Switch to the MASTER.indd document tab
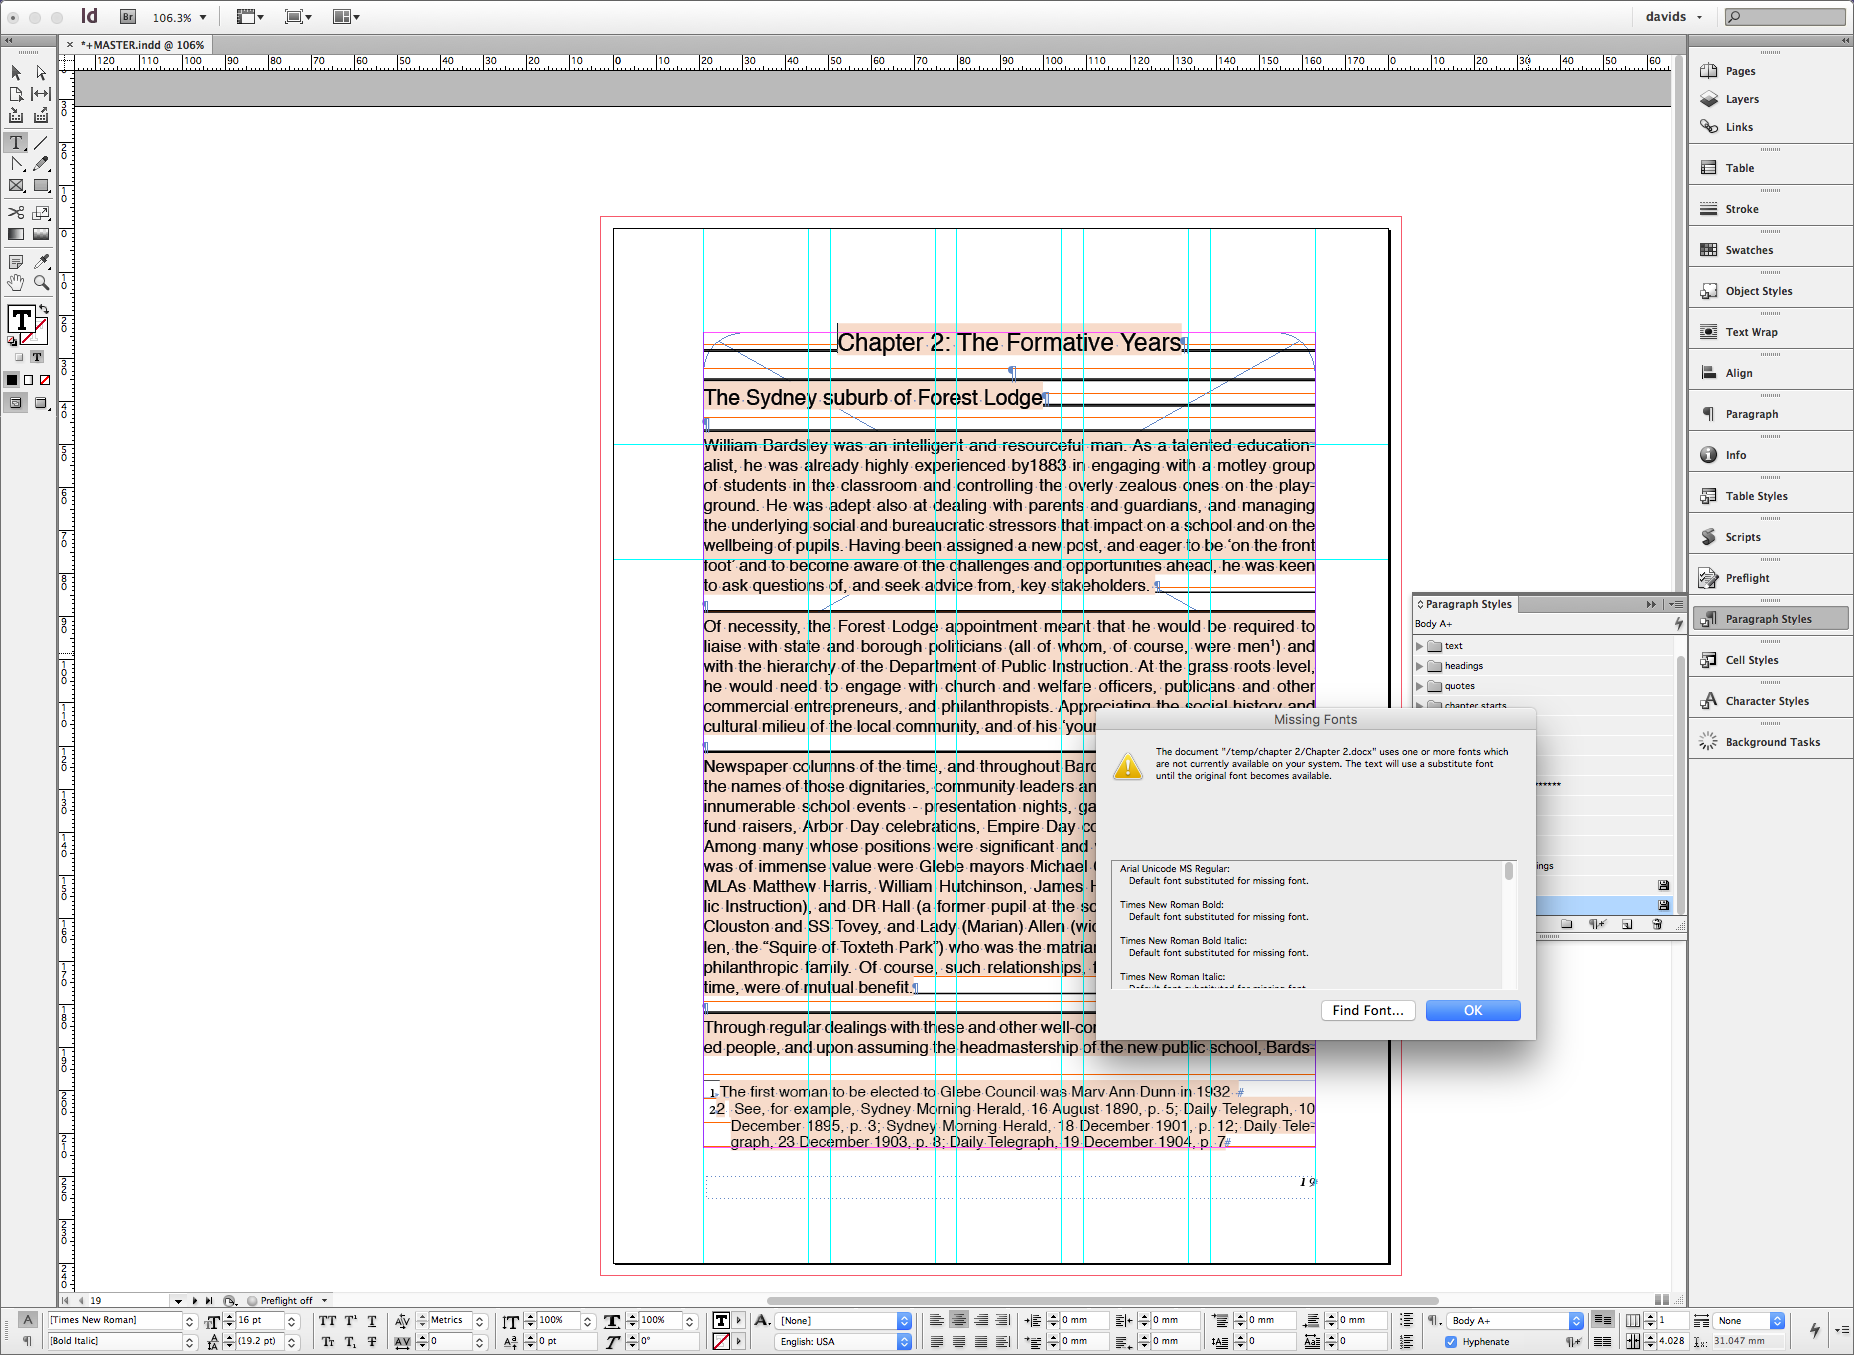 [142, 45]
